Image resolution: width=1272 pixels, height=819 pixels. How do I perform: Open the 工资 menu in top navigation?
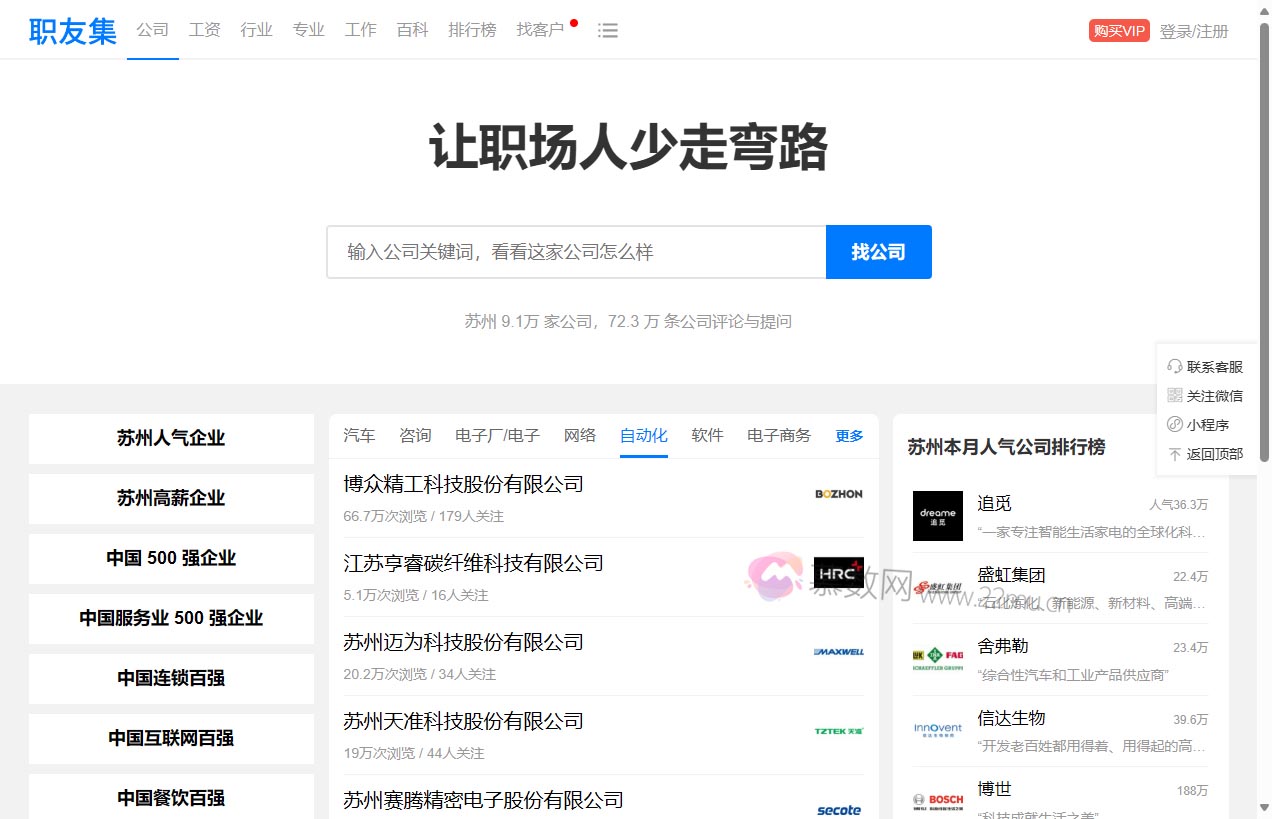tap(204, 30)
